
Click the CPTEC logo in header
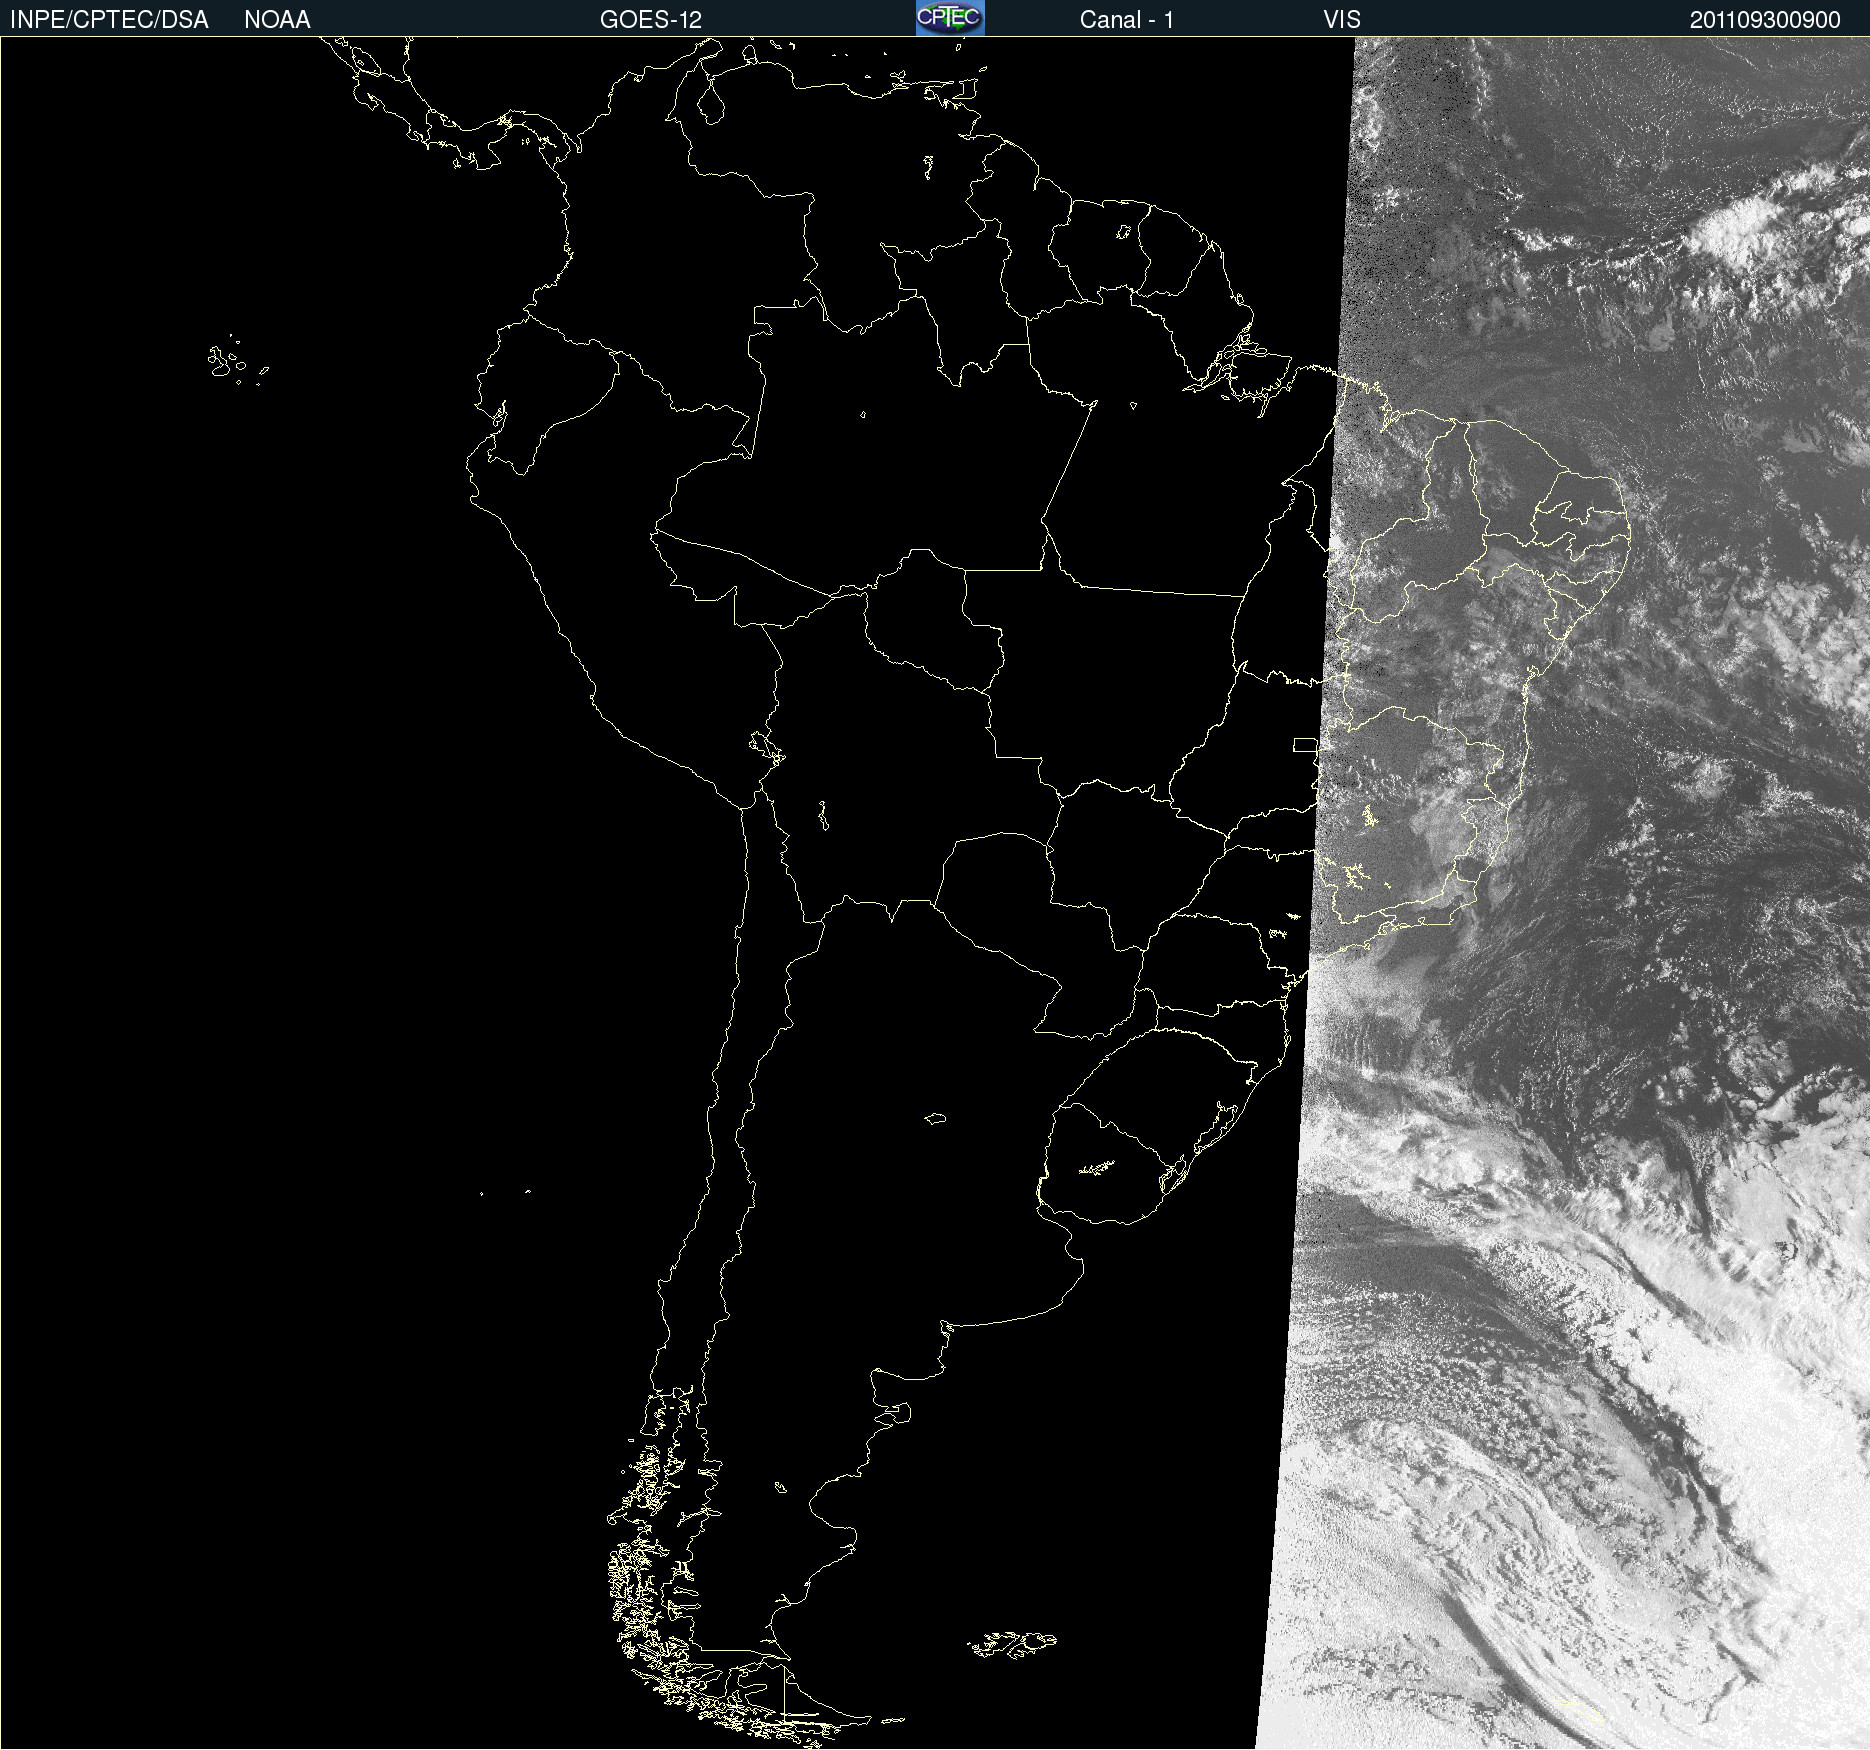click(950, 18)
